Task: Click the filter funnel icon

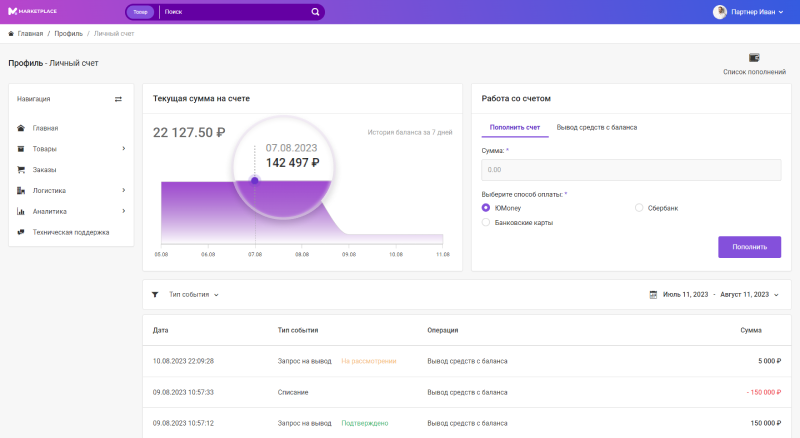Action: pos(155,295)
